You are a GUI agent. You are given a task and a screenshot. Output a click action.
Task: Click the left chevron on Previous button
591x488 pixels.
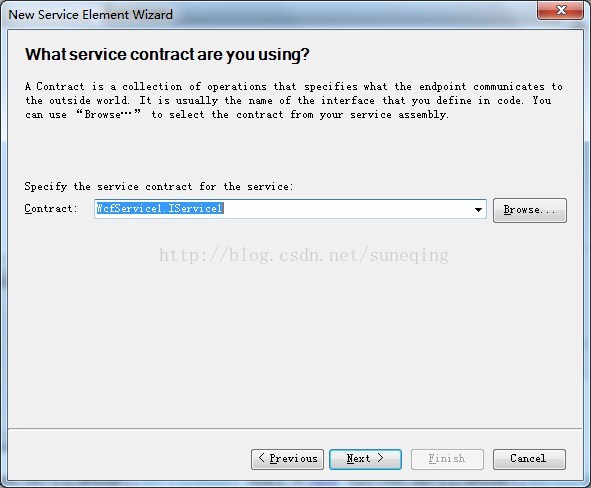(x=262, y=458)
